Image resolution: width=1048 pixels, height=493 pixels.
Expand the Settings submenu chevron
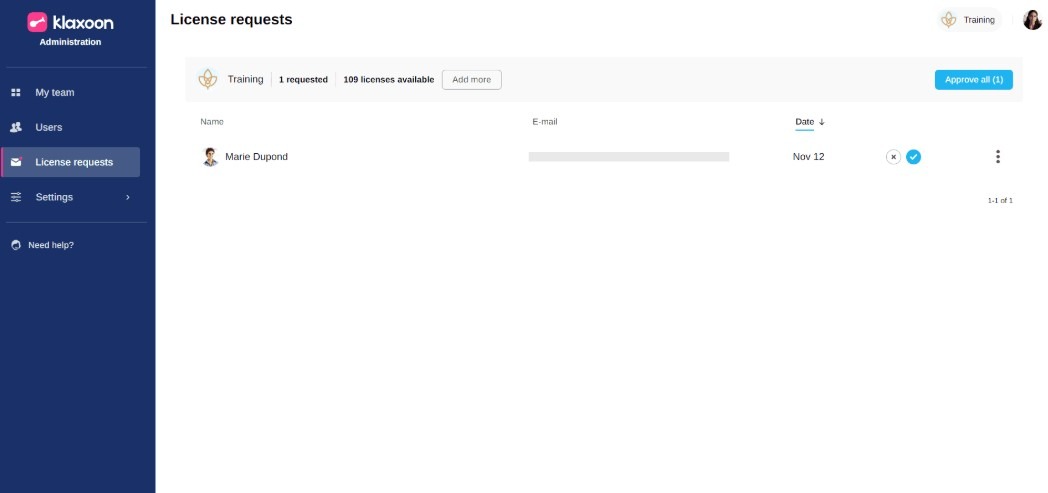tap(127, 197)
